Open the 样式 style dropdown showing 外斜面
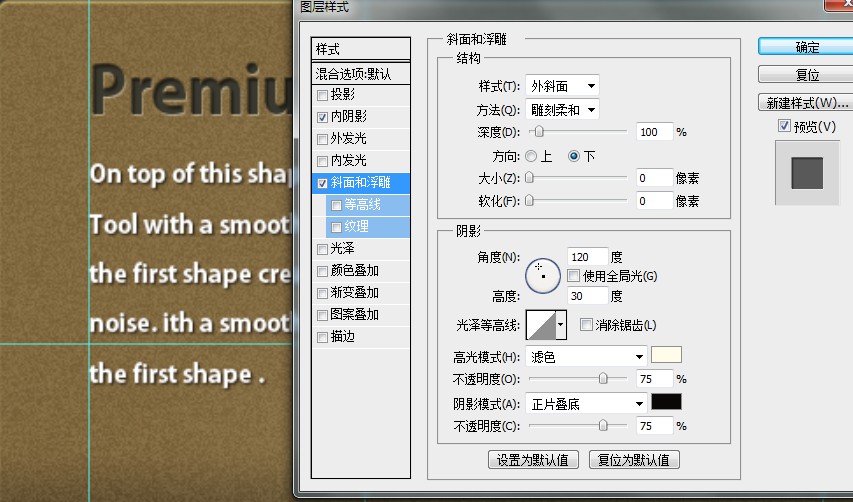Image resolution: width=853 pixels, height=502 pixels. click(562, 85)
